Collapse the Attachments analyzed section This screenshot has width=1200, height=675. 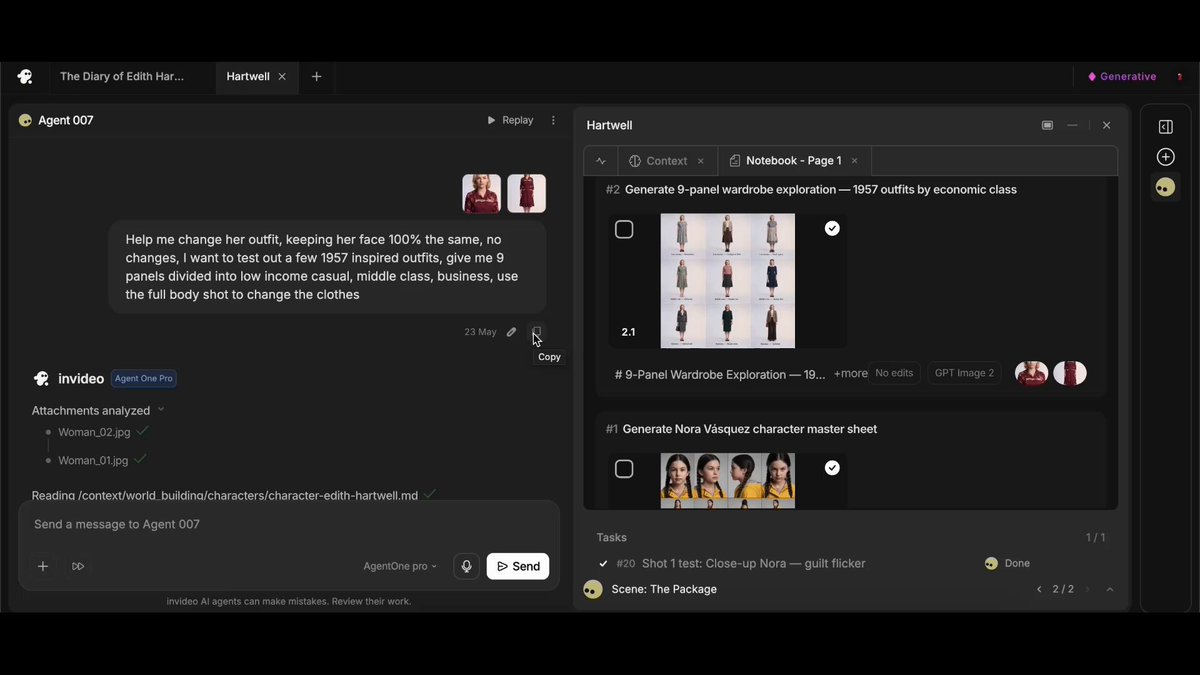coord(161,410)
